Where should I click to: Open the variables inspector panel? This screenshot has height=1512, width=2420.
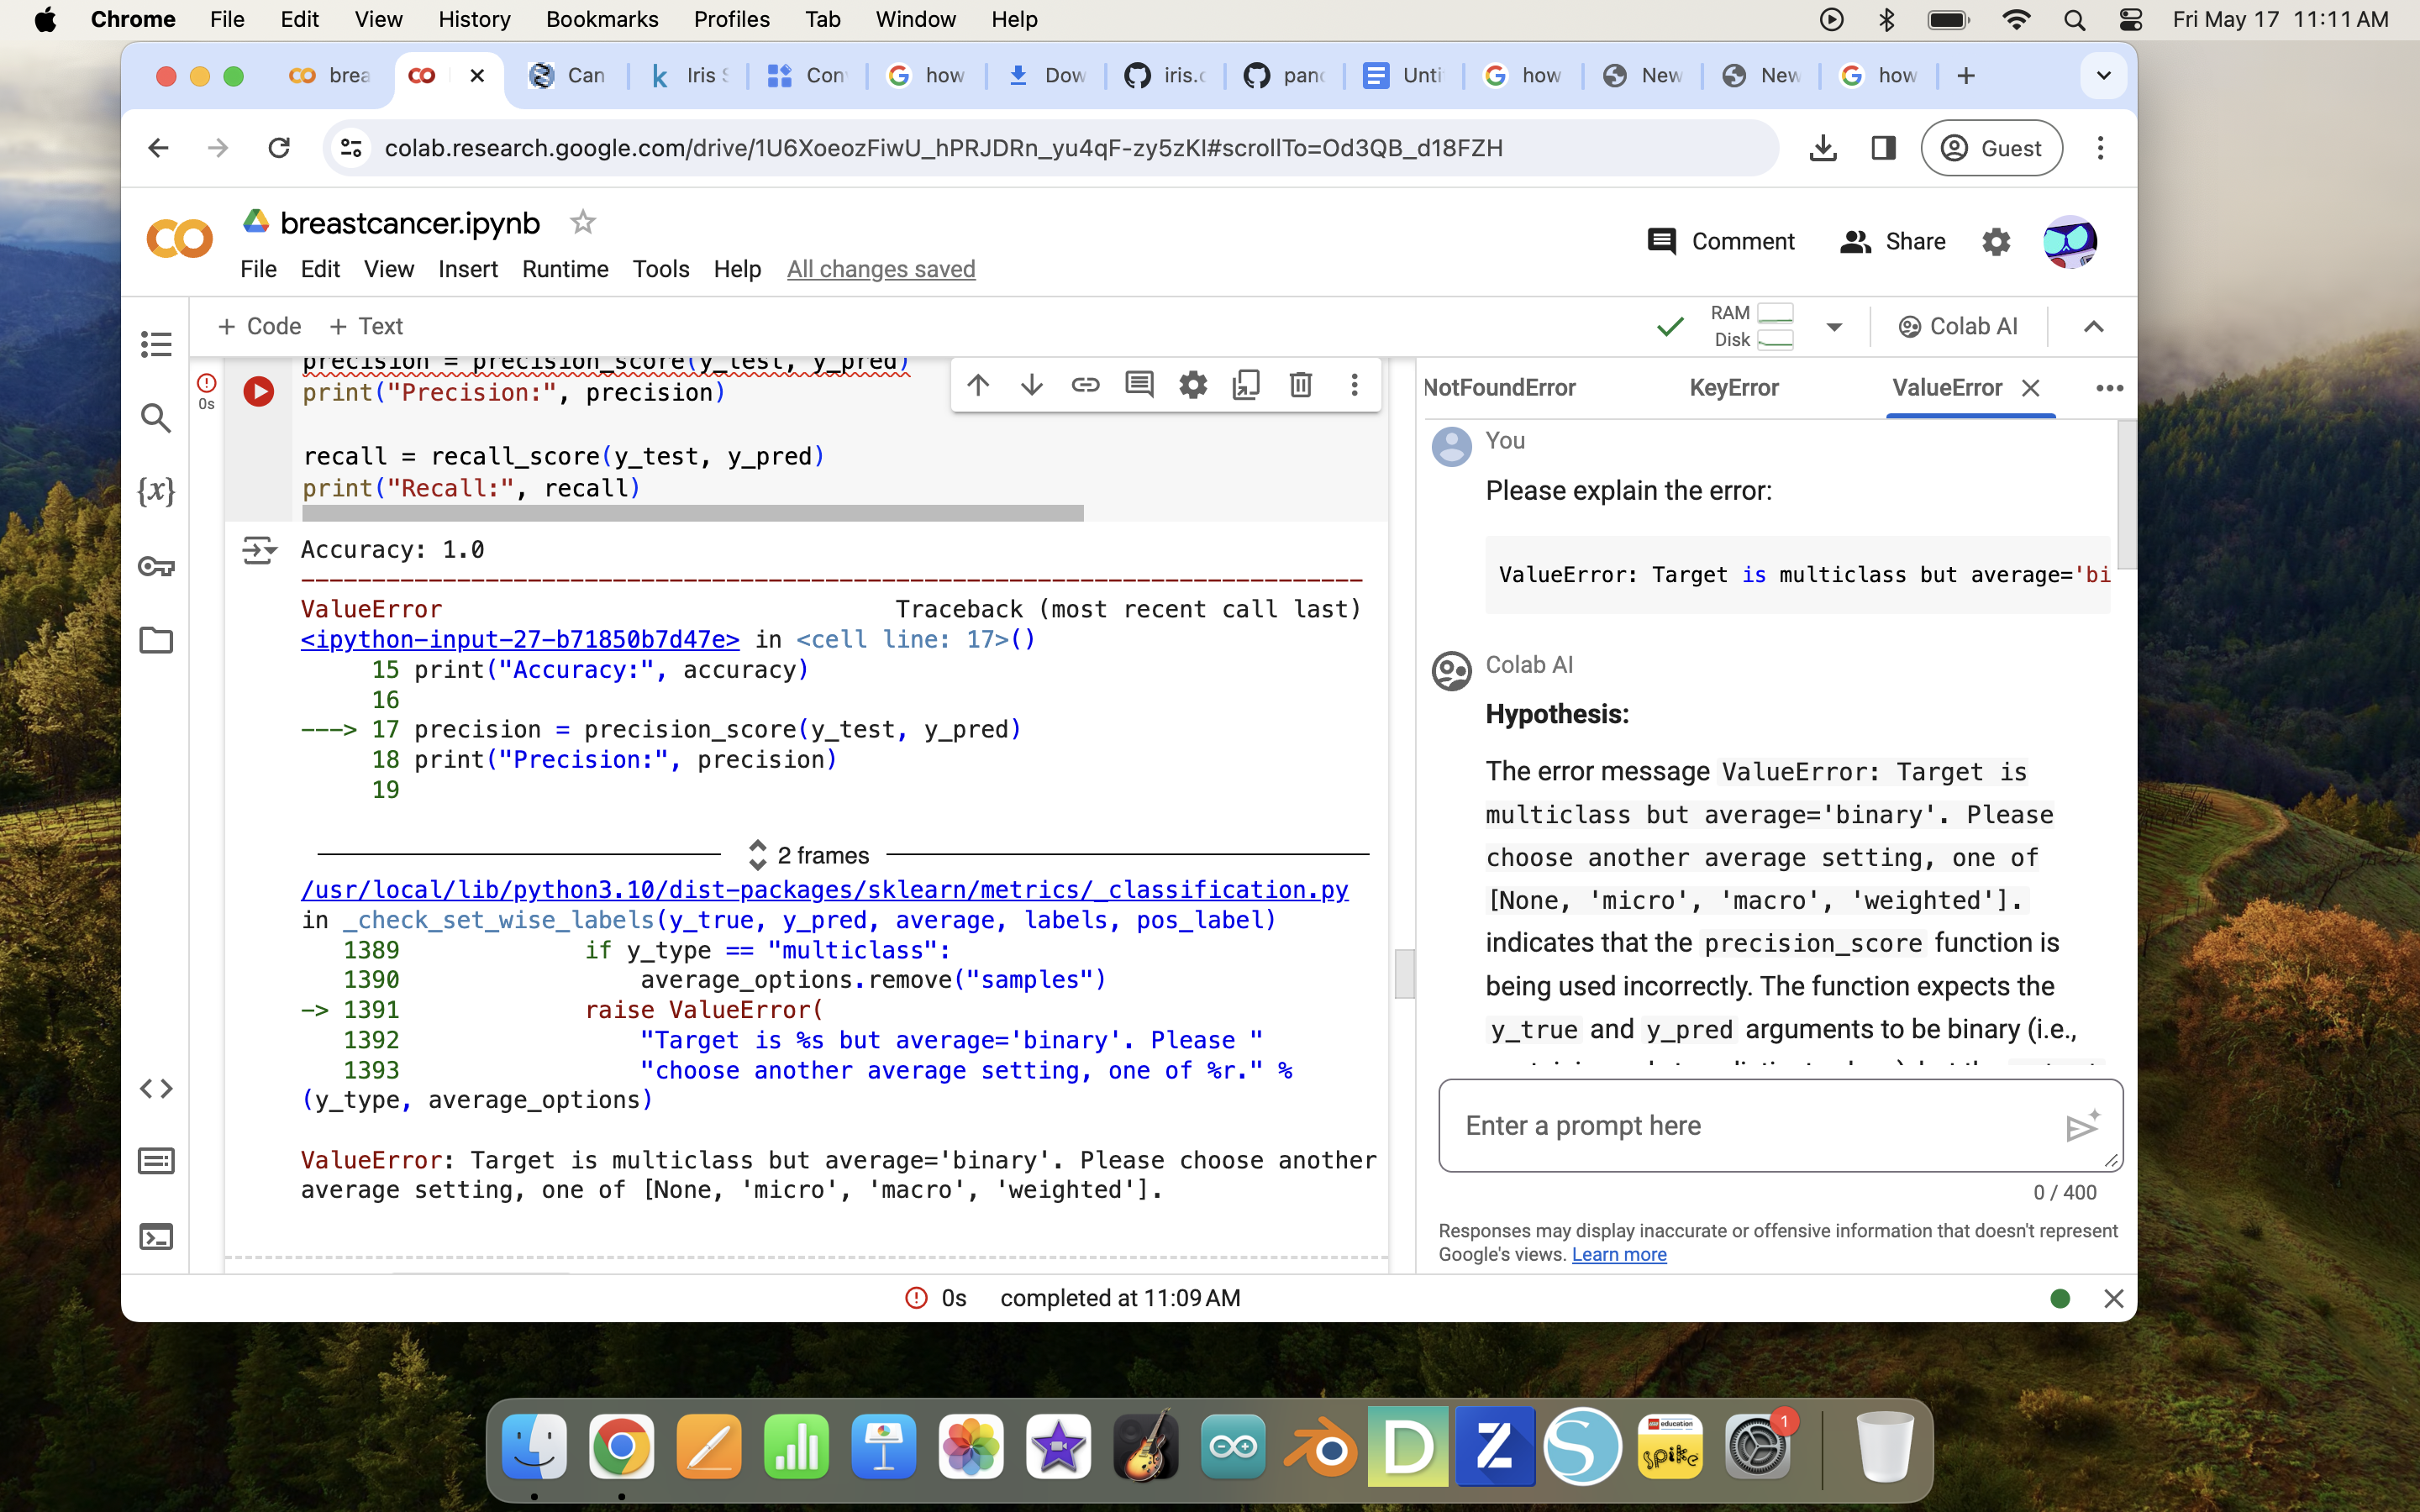[156, 491]
